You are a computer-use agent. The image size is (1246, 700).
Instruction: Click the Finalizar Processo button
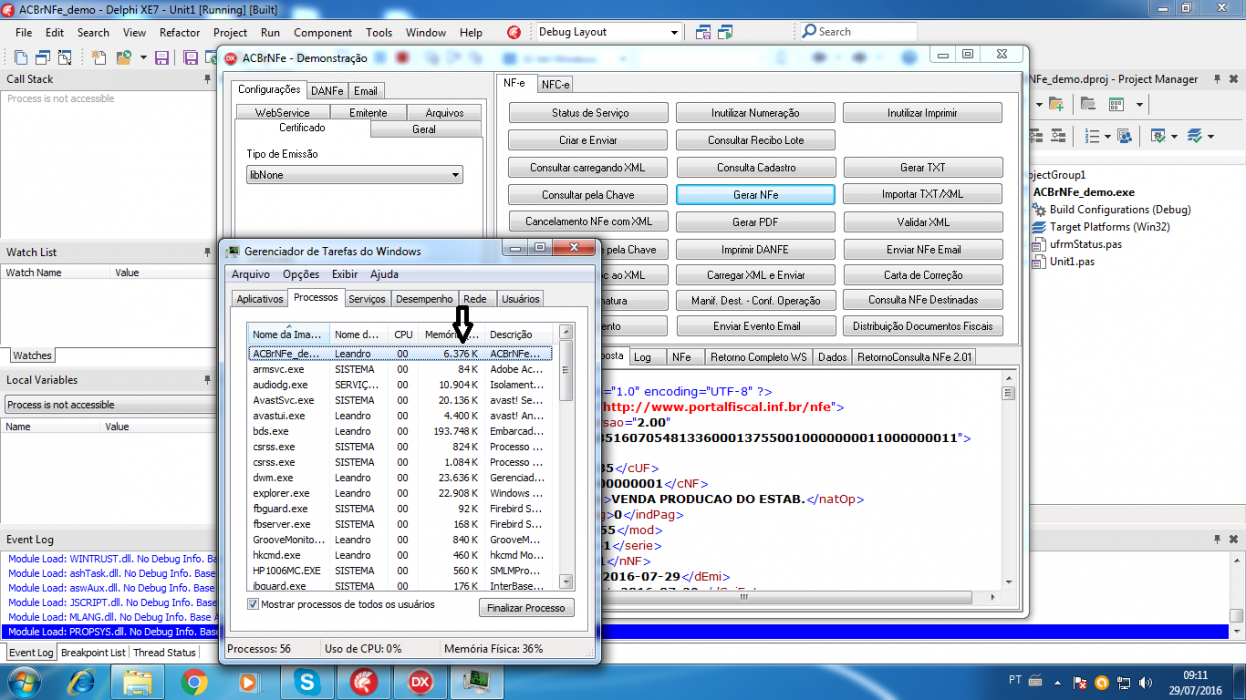(x=526, y=608)
